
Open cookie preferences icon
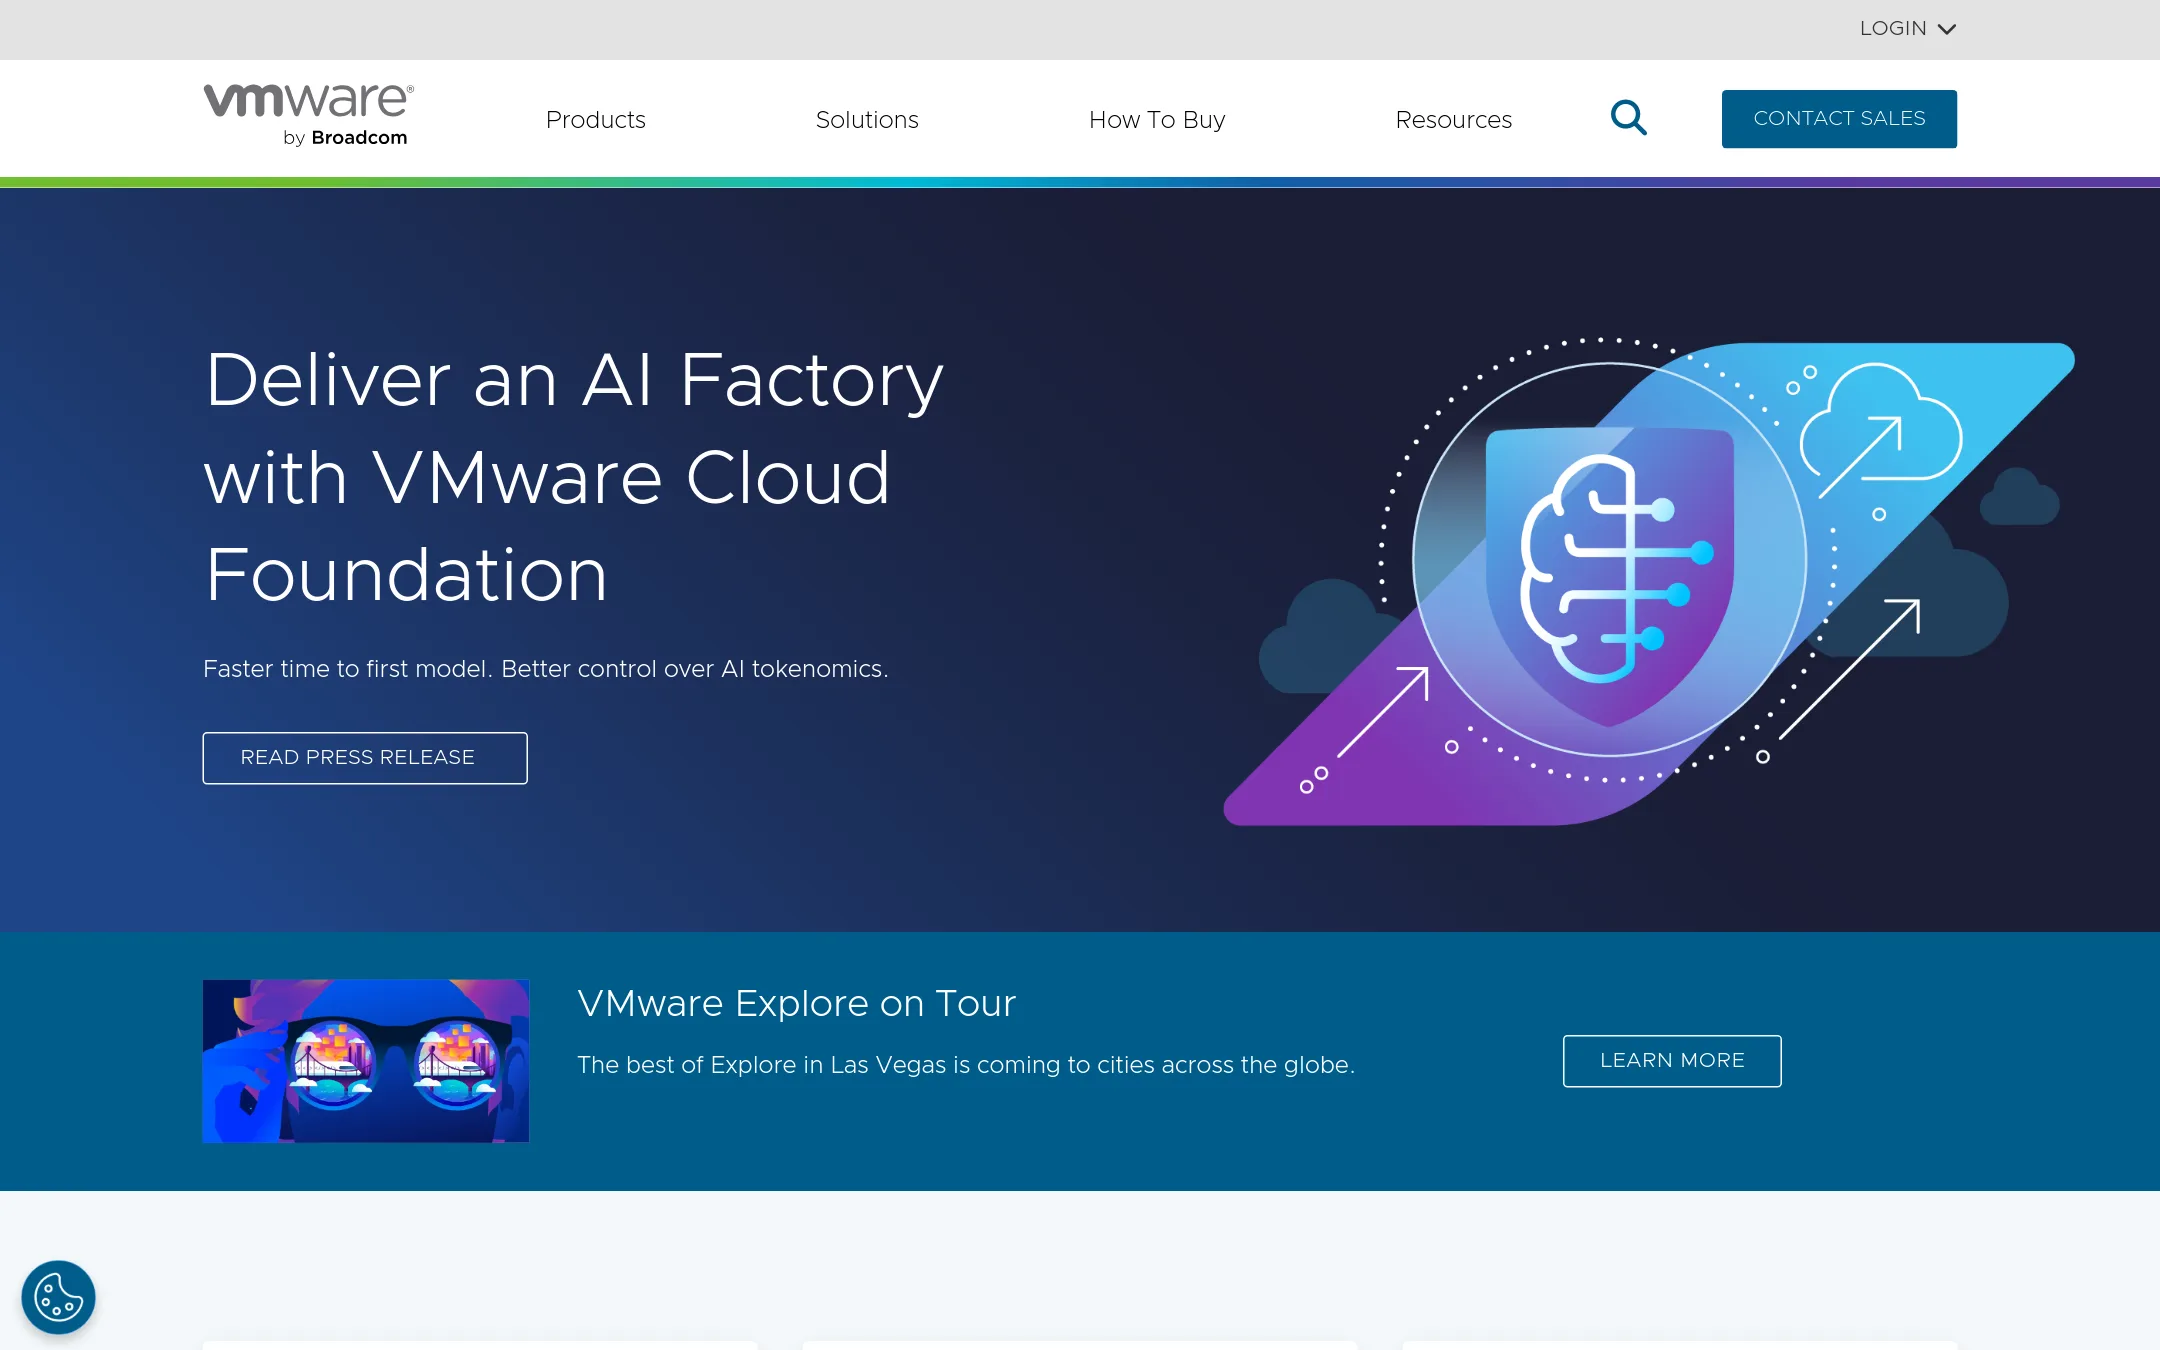[59, 1297]
